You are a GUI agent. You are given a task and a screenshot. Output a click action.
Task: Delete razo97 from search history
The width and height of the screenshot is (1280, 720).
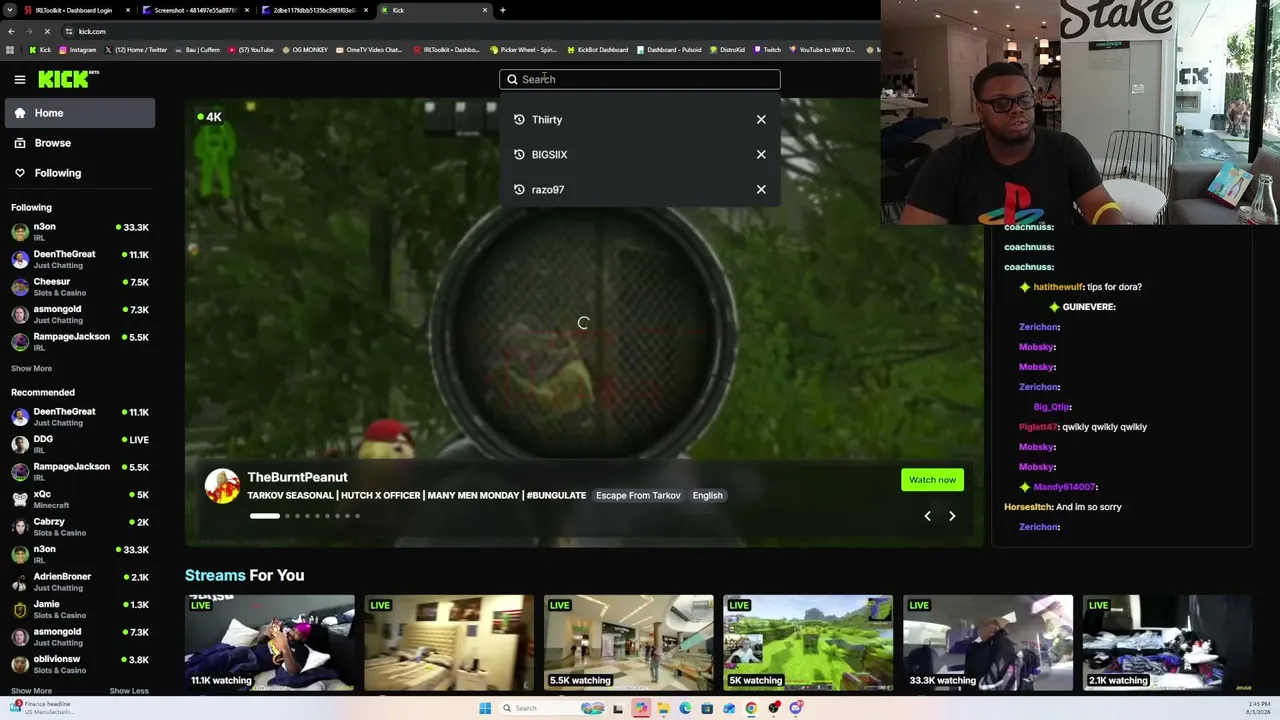click(x=761, y=190)
